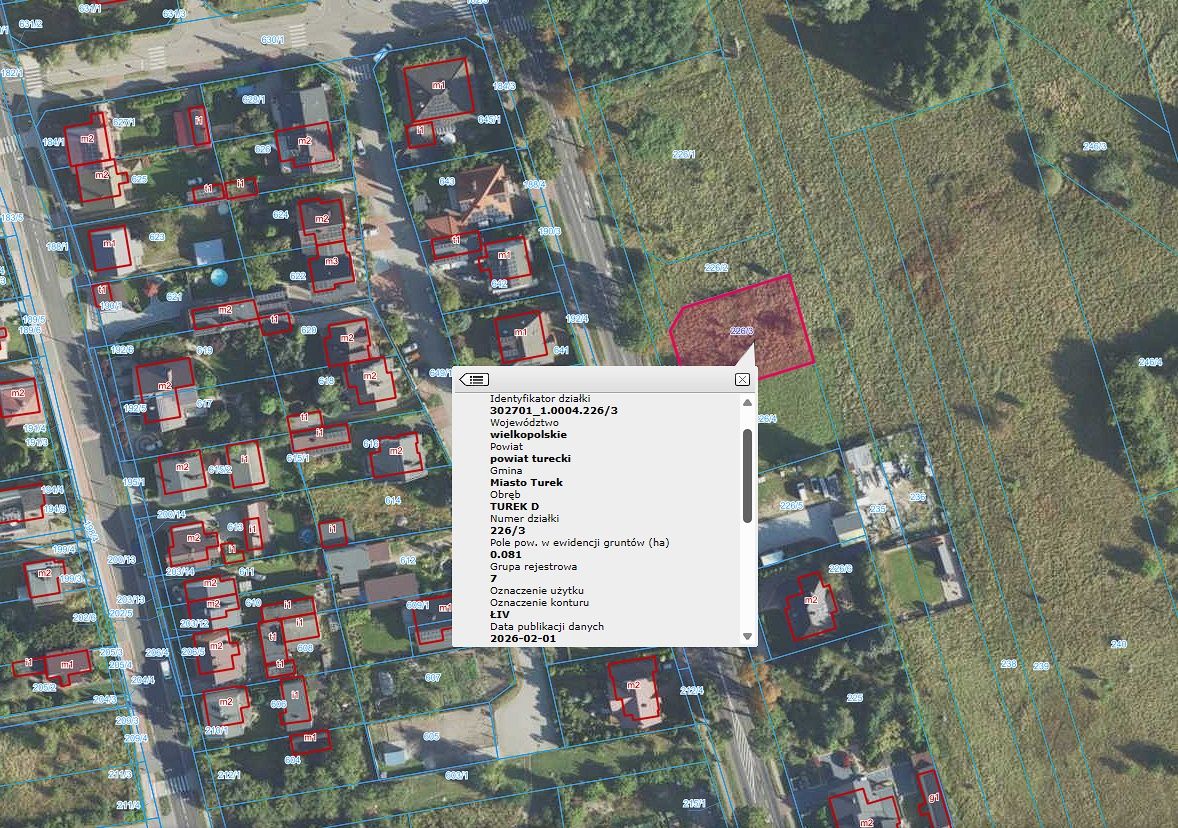Select parcel 225 label
Viewport: 1178px width, 828px height.
point(854,698)
